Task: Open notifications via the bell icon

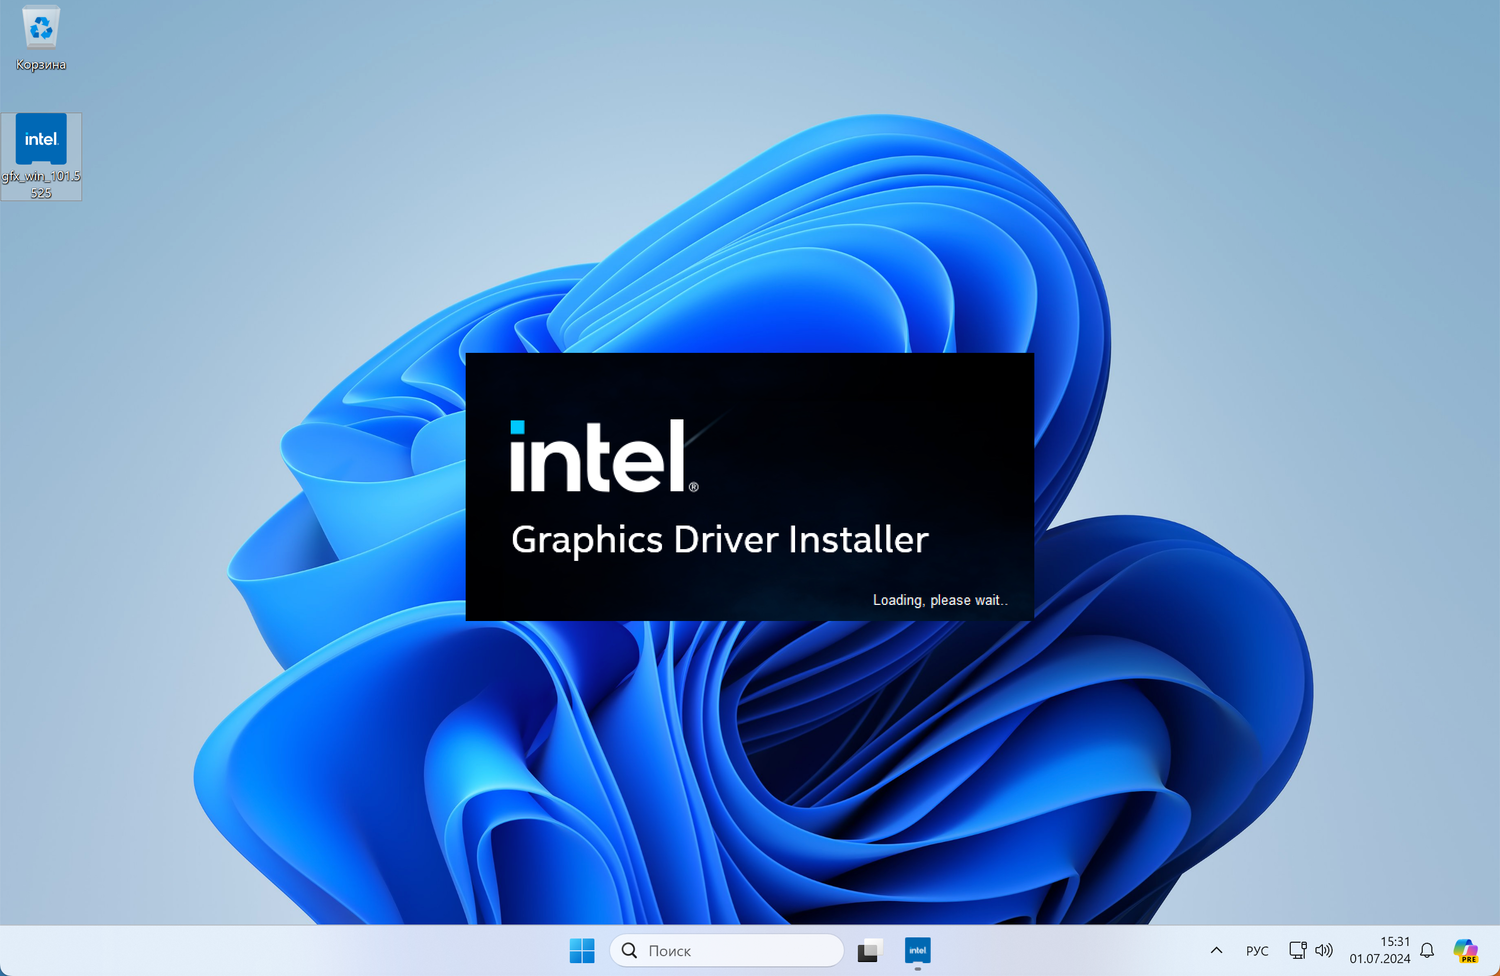Action: tap(1427, 950)
